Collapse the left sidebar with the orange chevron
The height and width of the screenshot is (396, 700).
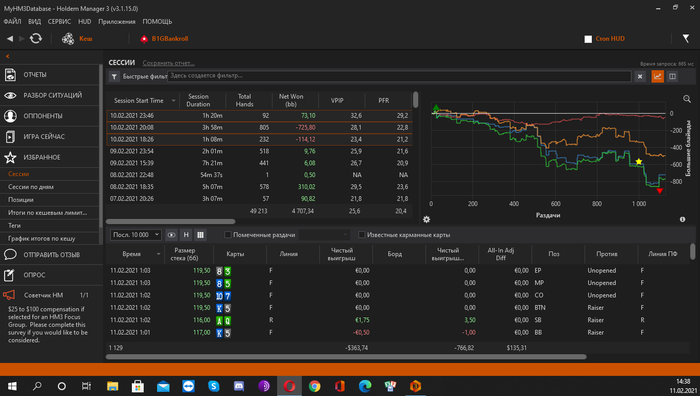pyautogui.click(x=8, y=56)
